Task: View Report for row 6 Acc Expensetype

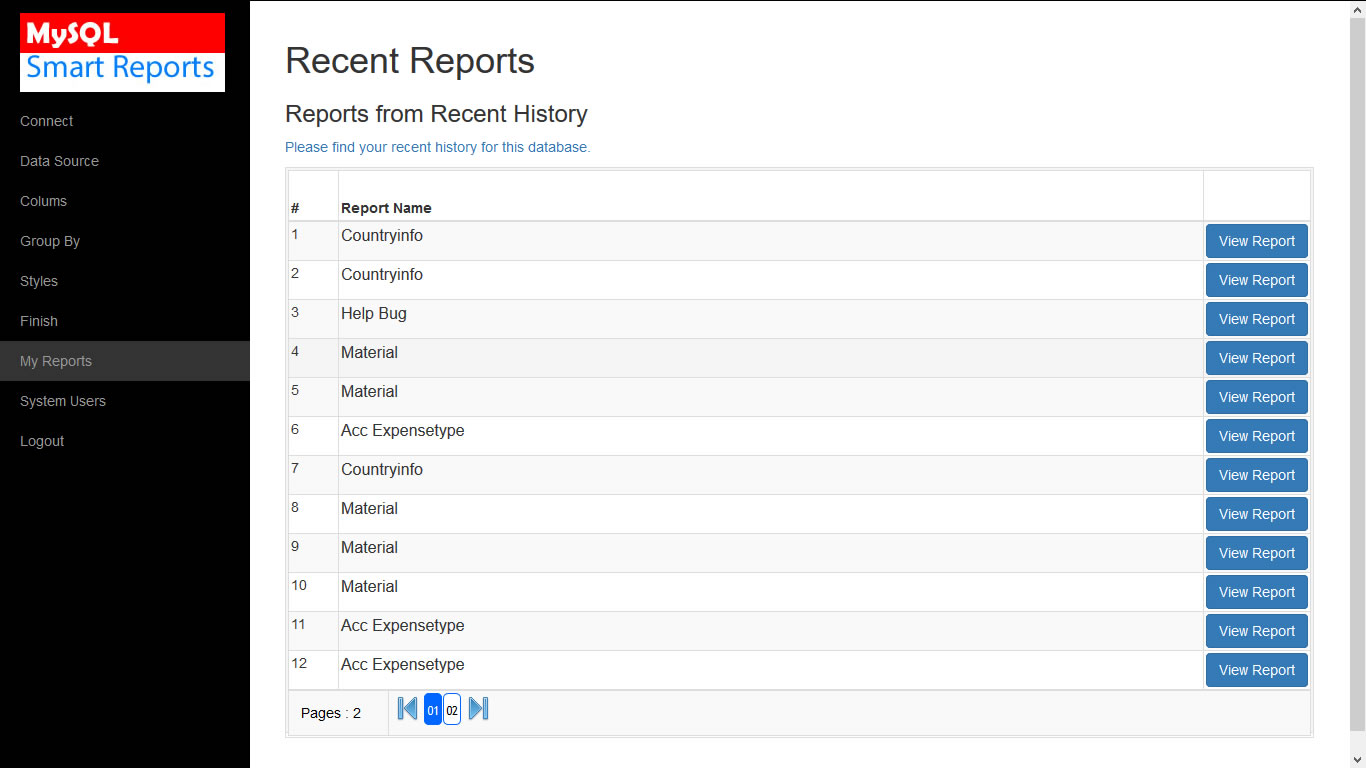Action: pos(1256,436)
